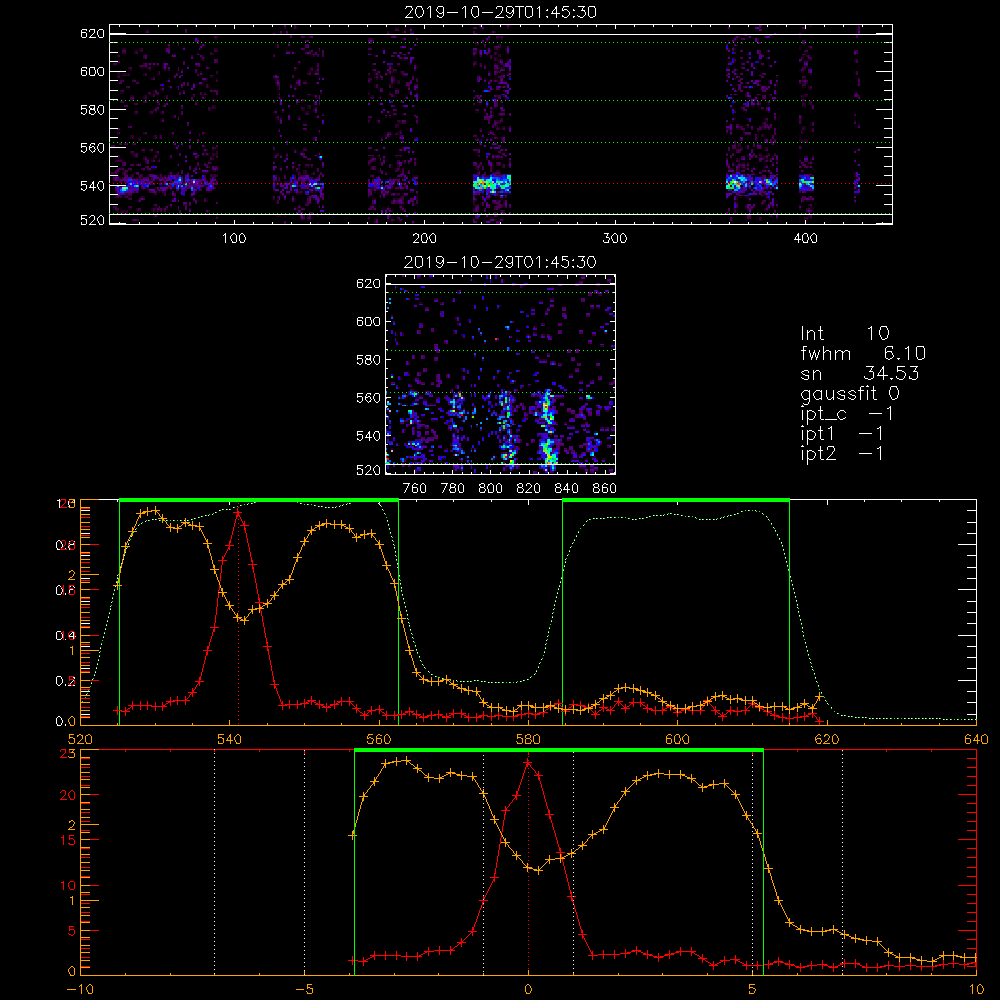Select the 'ipt2 -1' parameter line

[842, 453]
